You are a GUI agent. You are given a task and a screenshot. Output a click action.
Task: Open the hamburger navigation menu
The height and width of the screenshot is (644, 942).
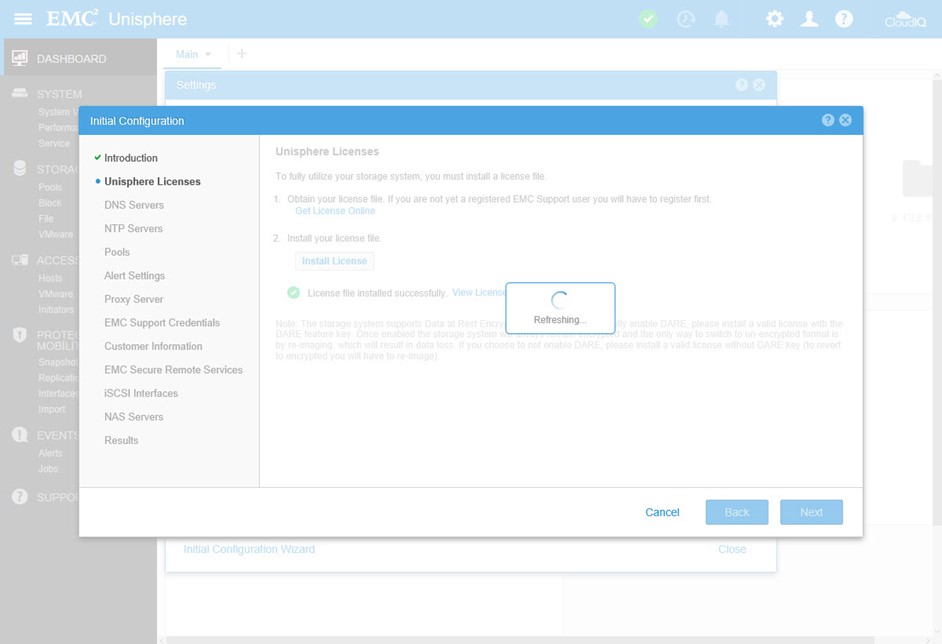[x=23, y=19]
